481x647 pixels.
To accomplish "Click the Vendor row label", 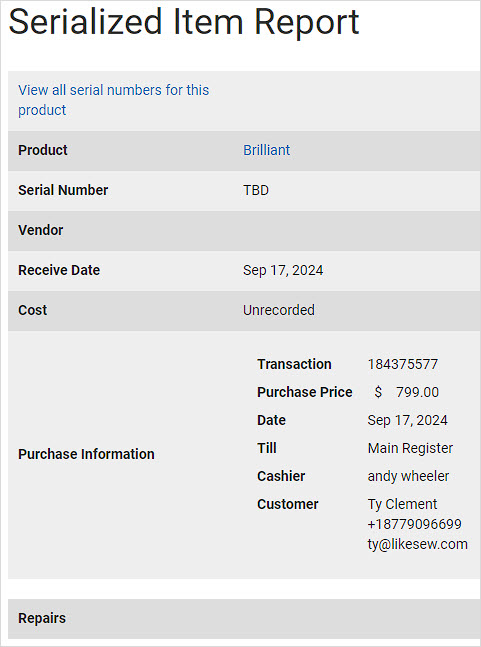I will [x=40, y=230].
